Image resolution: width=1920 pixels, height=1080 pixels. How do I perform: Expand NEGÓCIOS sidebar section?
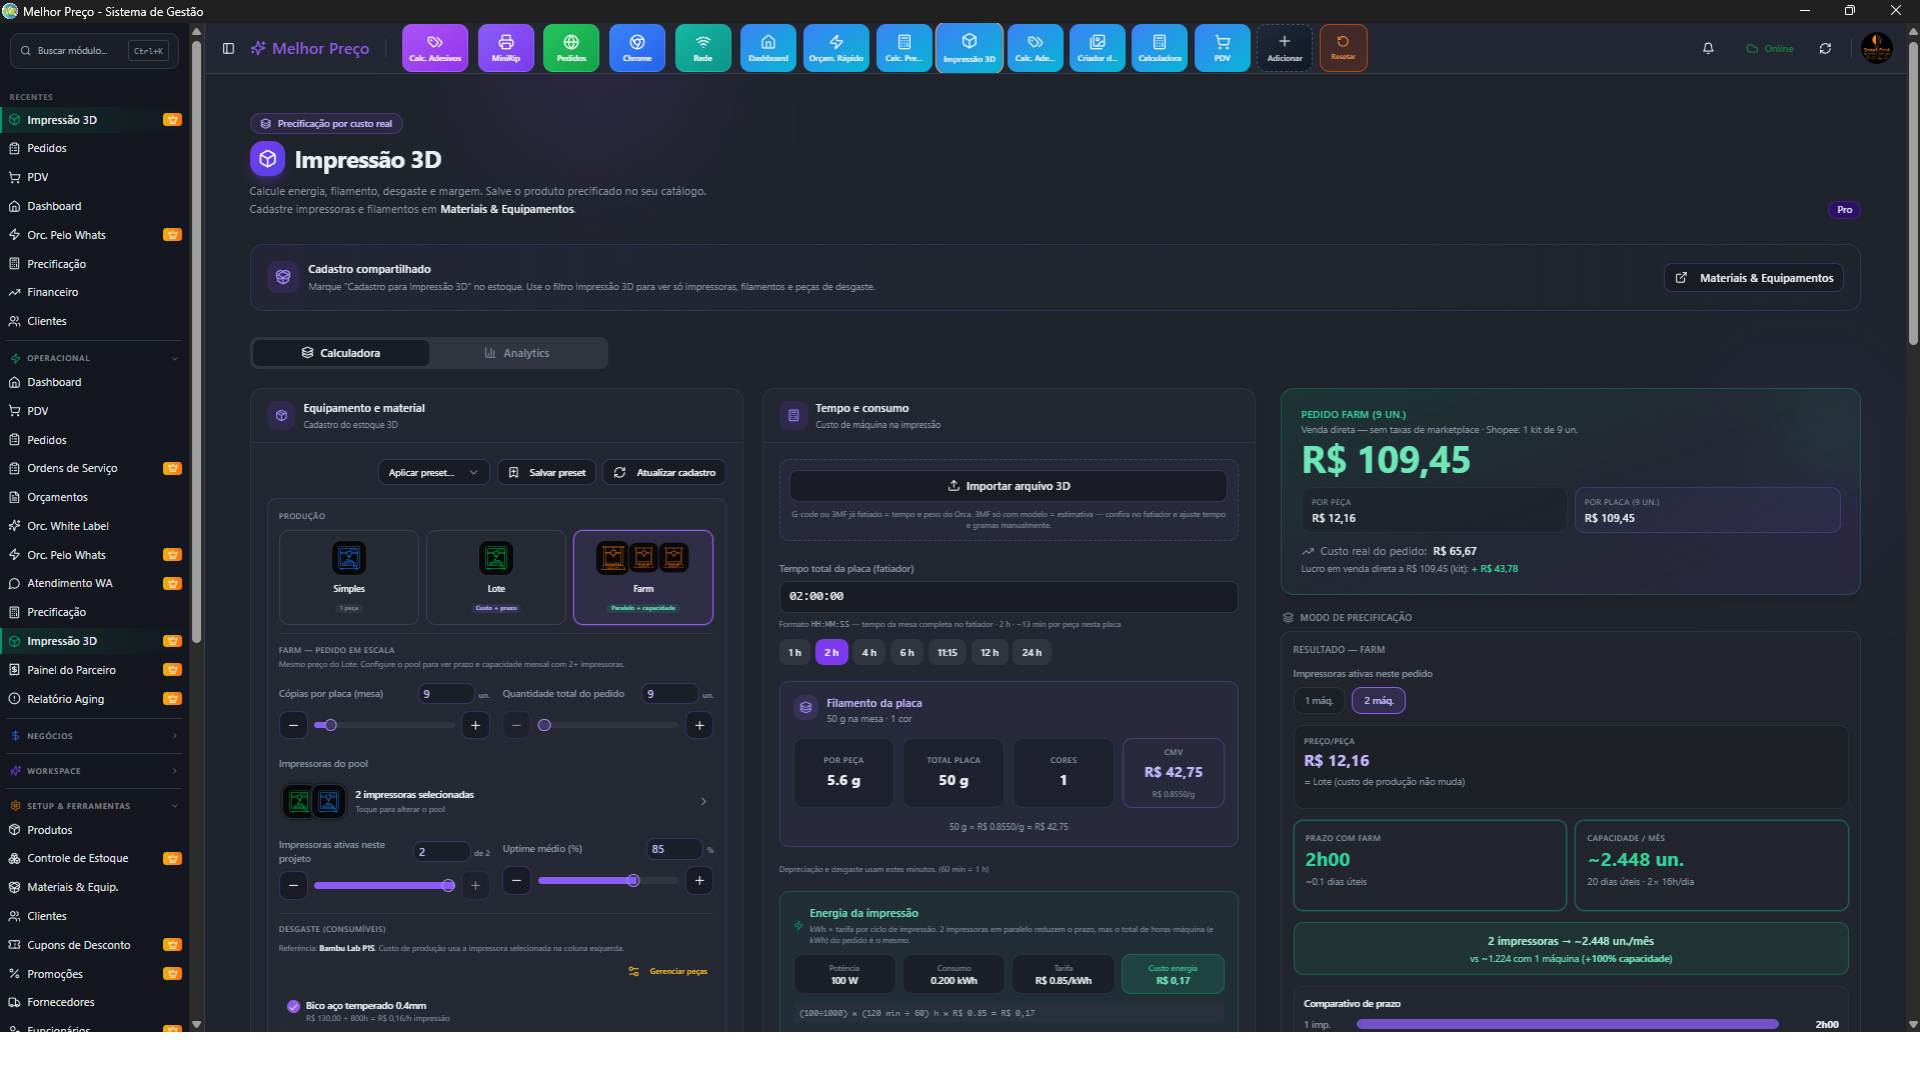click(x=94, y=736)
